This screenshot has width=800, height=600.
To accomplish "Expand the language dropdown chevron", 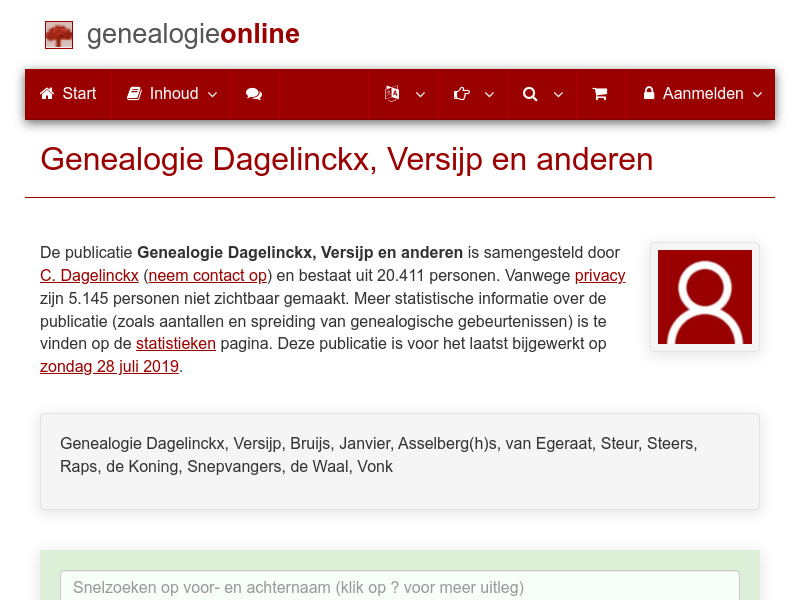I will (420, 94).
